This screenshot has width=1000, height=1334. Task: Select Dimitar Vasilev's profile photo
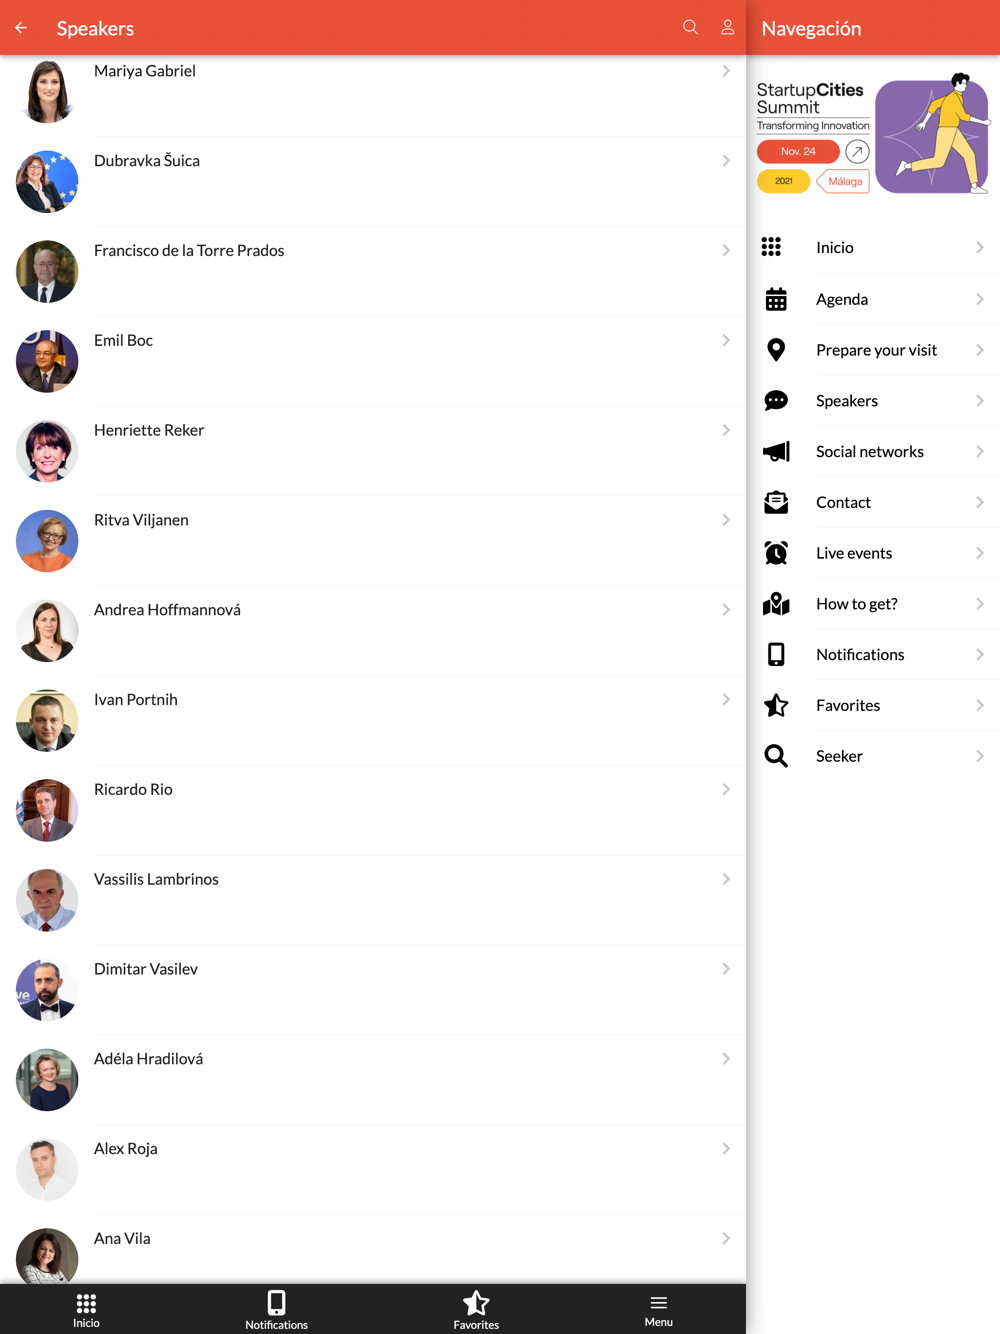[x=47, y=990]
